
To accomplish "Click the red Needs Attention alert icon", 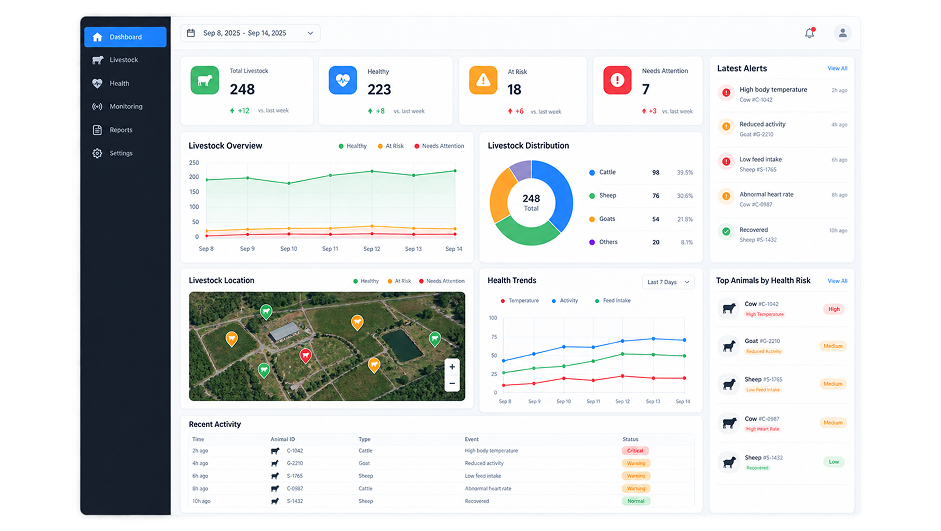I will click(618, 80).
